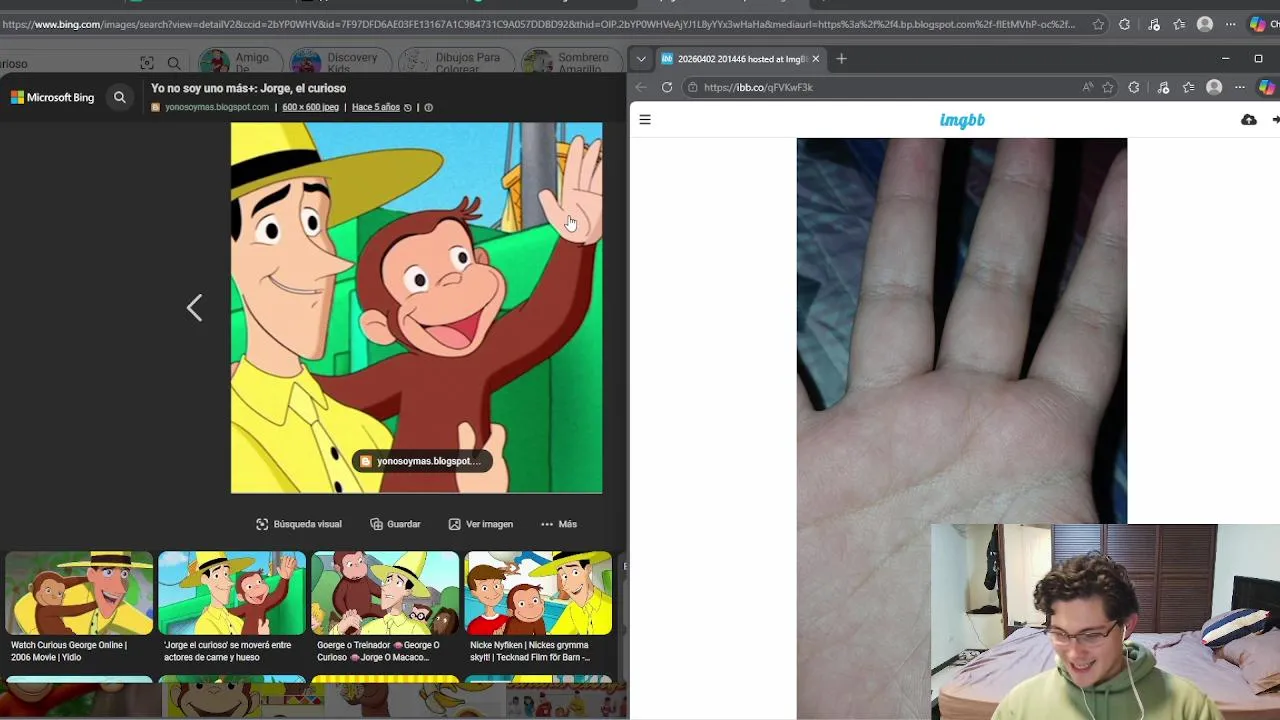Open Favorites list in ImgBB window toolbar
Viewport: 1280px width, 720px height.
[x=1188, y=87]
